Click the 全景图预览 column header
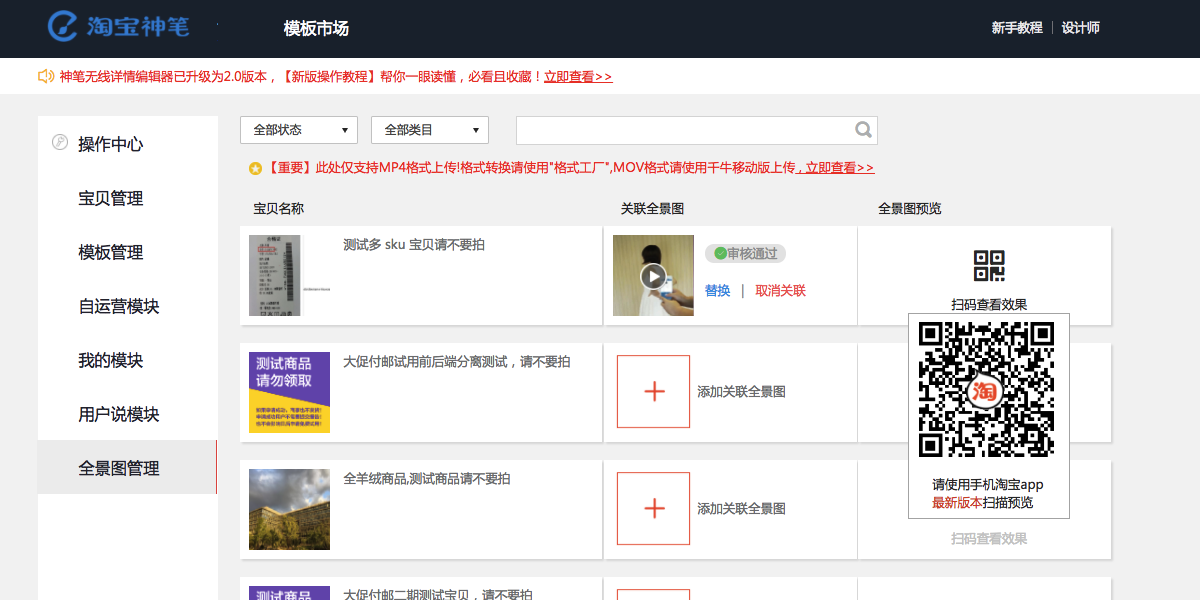 click(909, 208)
